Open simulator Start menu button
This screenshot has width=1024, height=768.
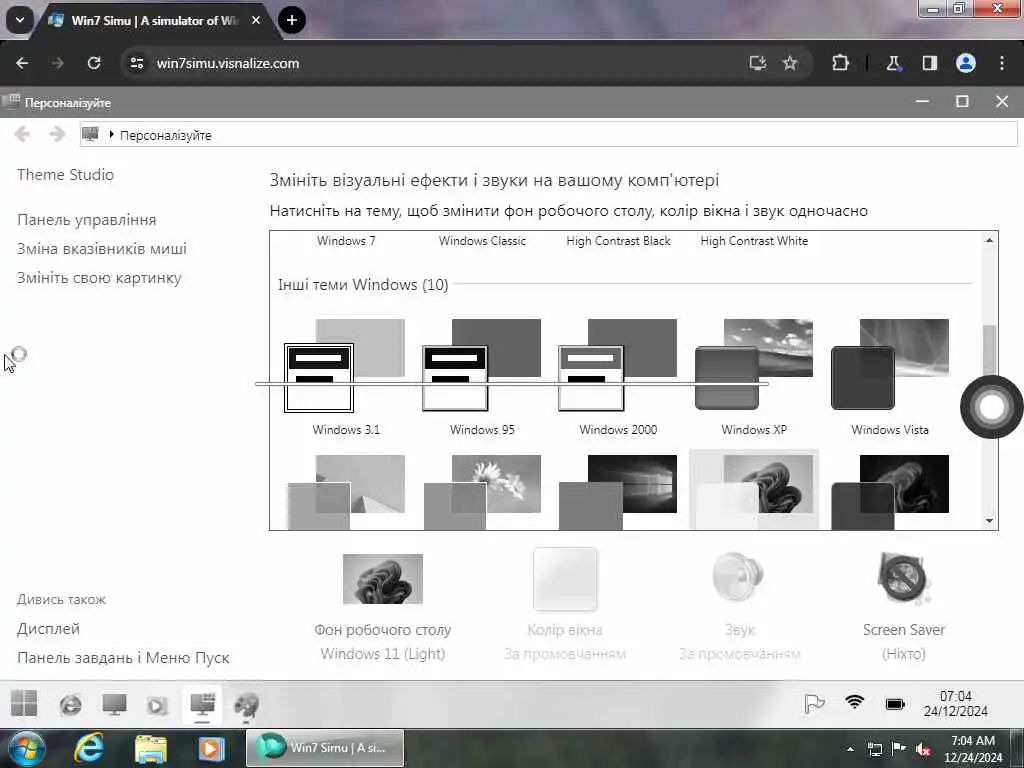(24, 703)
